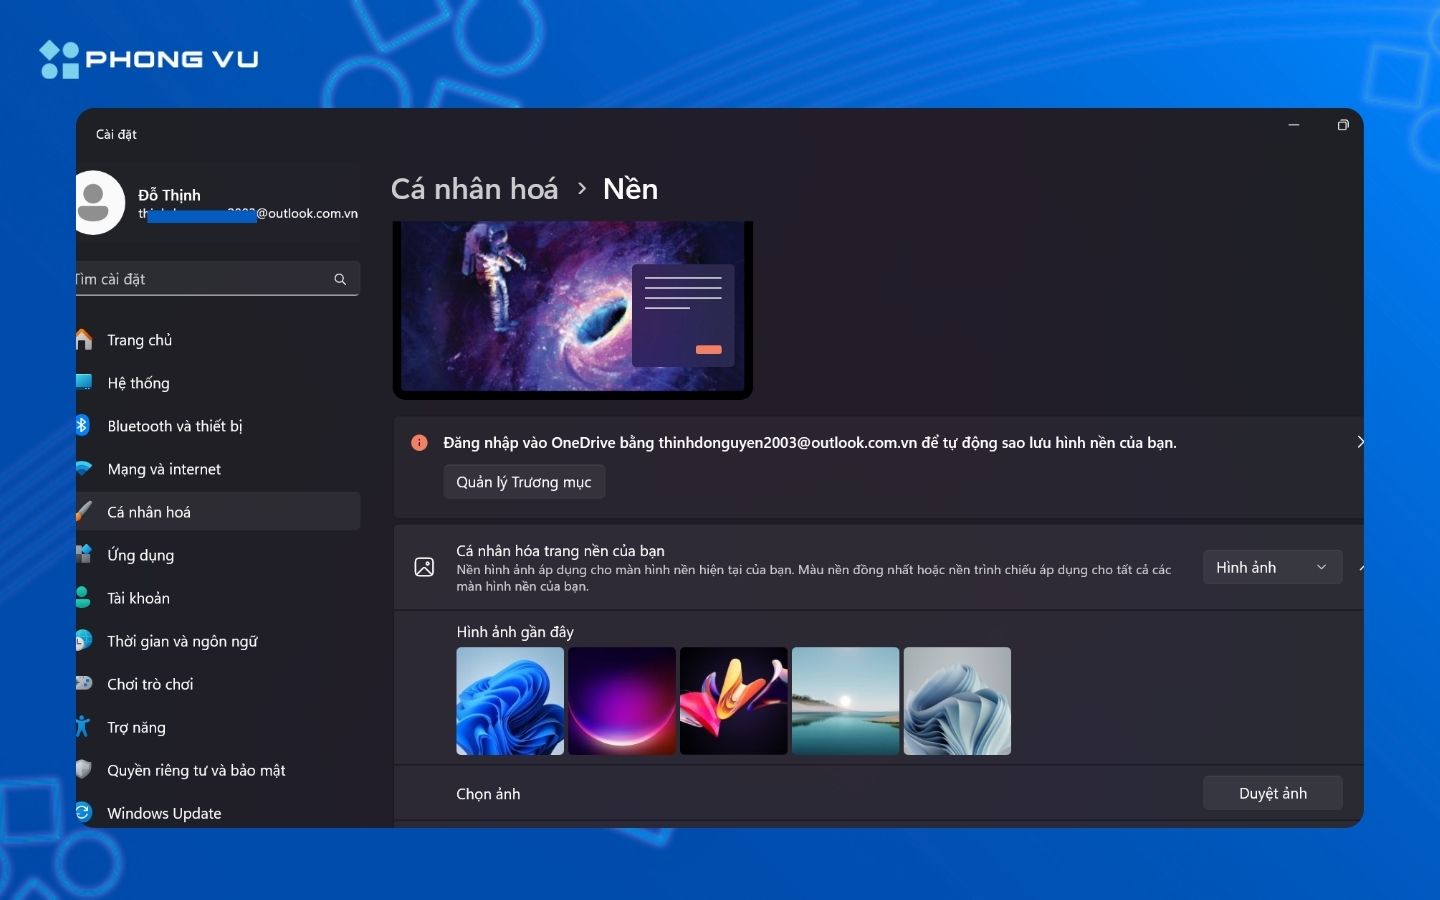The width and height of the screenshot is (1440, 900).
Task: Open Thời gian và ngôn ngữ settings
Action: [x=183, y=641]
